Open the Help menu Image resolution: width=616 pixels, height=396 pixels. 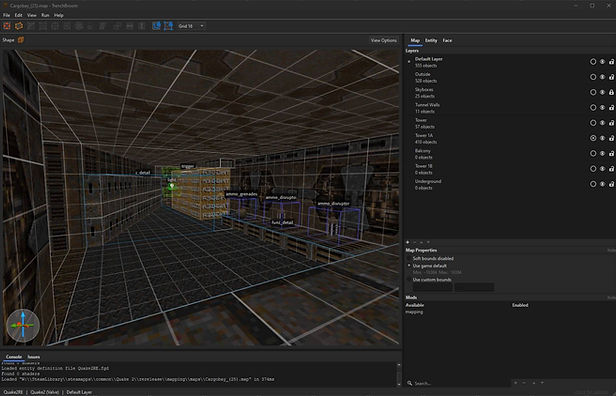click(59, 15)
